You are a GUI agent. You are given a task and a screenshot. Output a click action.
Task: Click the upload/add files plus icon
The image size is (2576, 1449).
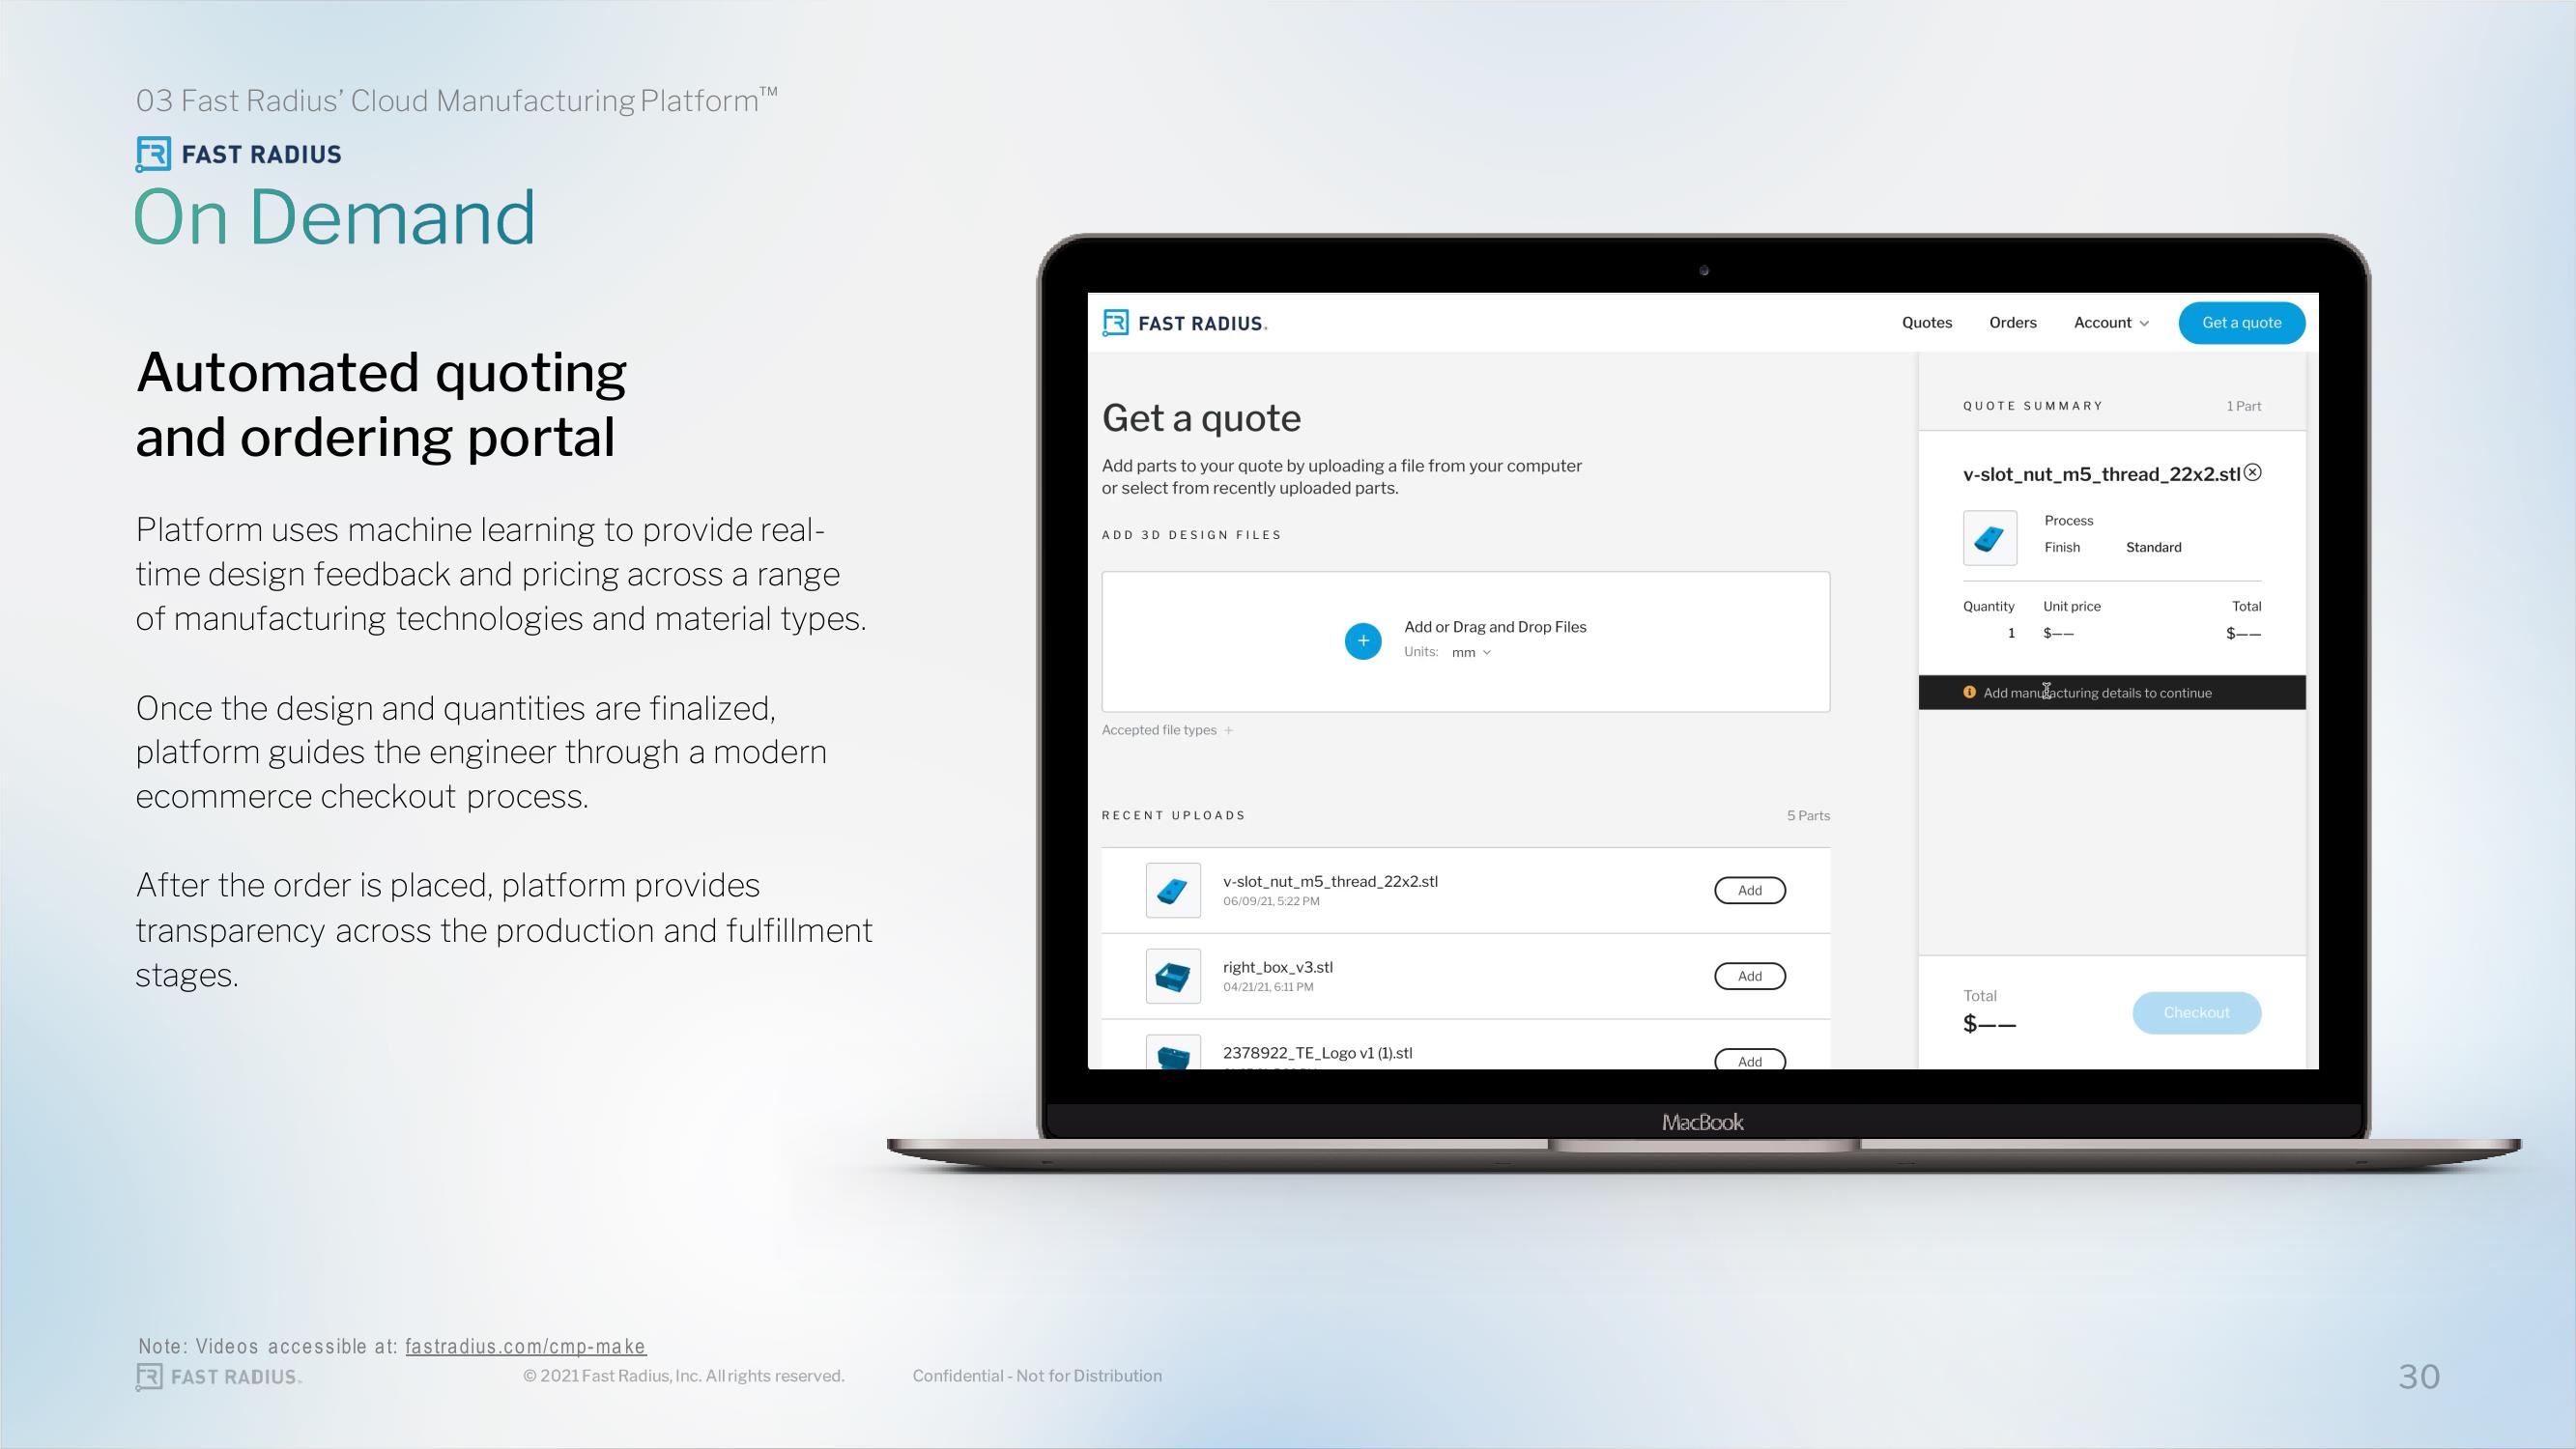1364,639
